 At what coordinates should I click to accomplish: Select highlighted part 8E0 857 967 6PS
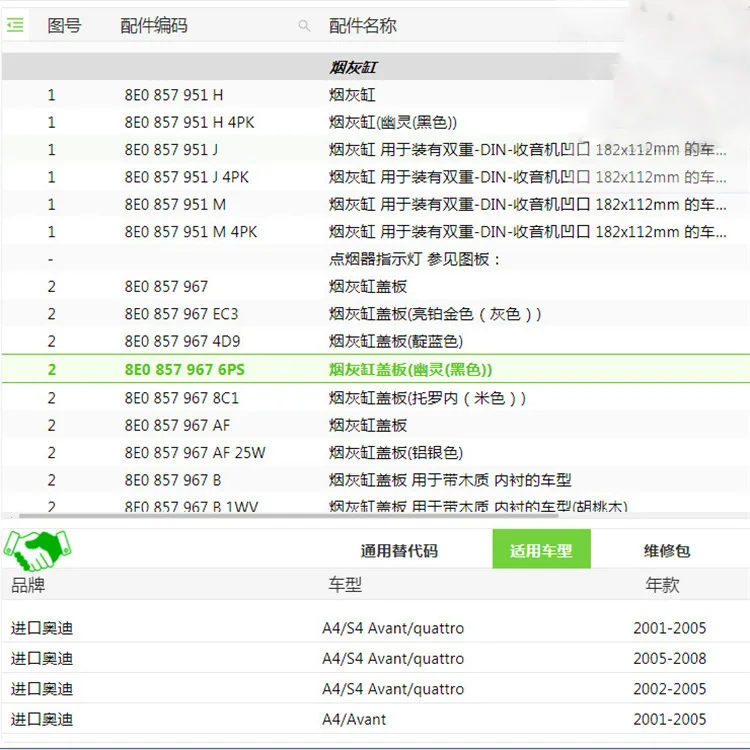(x=184, y=369)
